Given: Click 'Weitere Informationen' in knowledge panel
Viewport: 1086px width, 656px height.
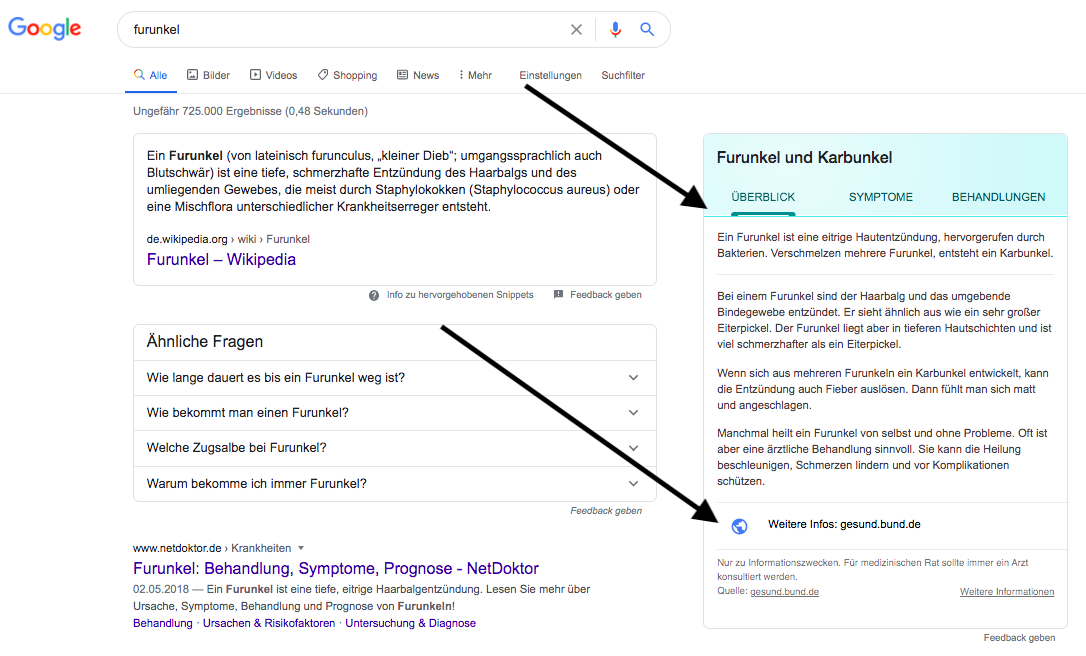Looking at the screenshot, I should tap(1007, 592).
